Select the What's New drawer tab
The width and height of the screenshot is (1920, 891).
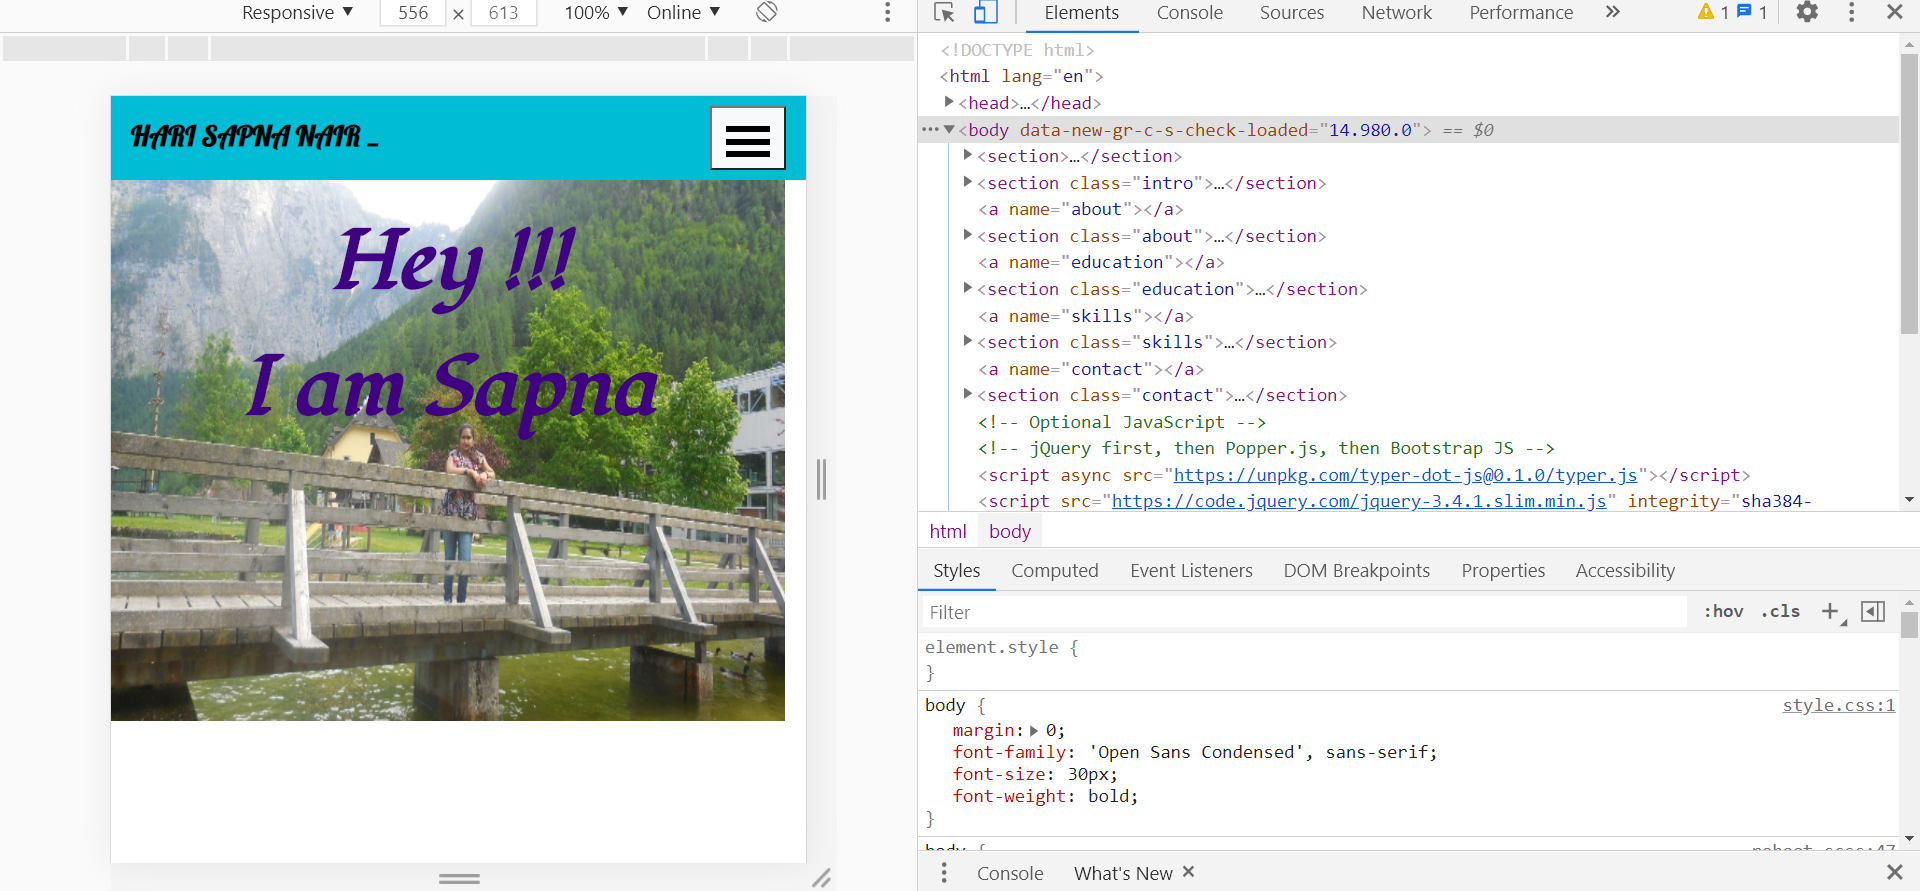point(1123,873)
